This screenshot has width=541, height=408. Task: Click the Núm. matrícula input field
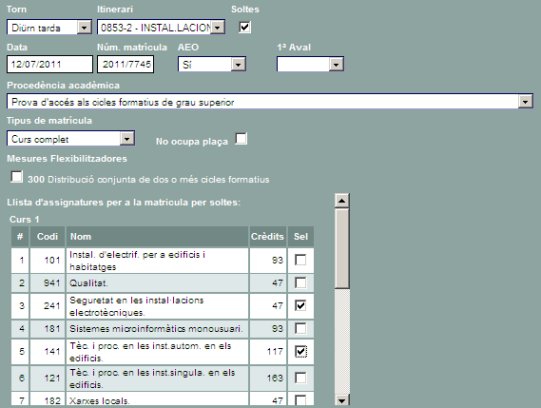point(126,64)
